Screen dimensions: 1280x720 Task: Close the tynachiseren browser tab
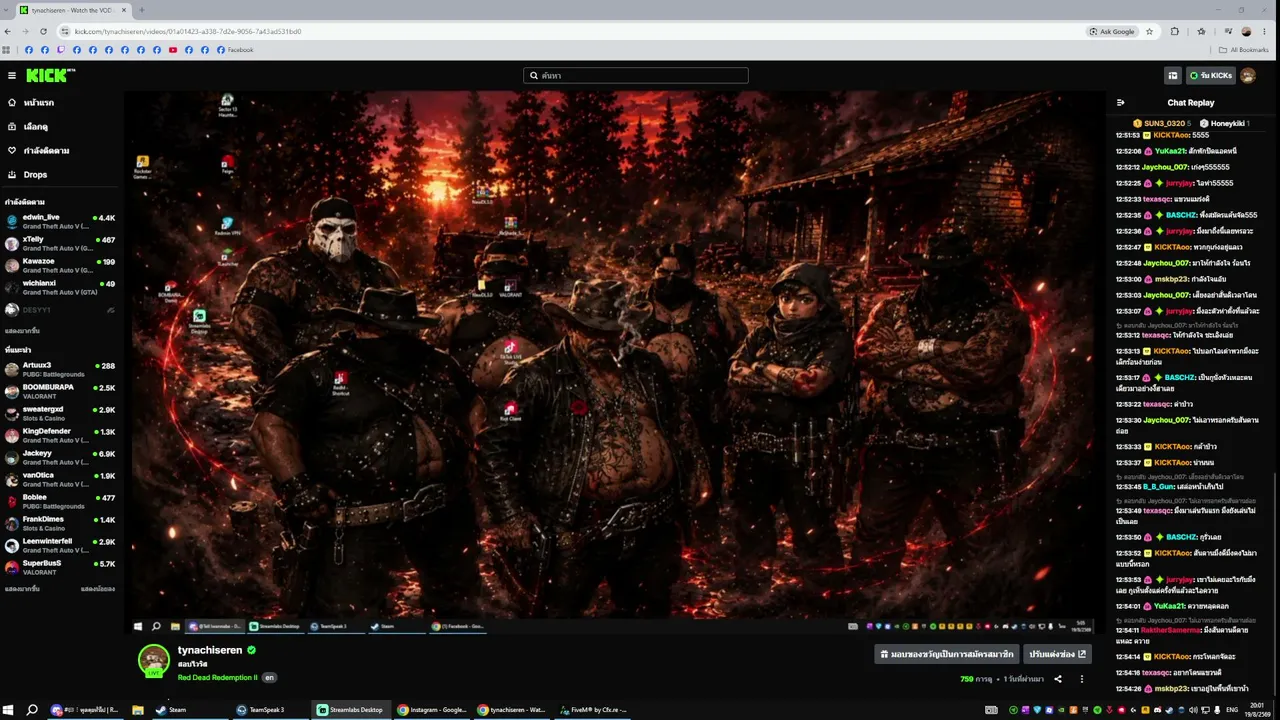tap(123, 10)
